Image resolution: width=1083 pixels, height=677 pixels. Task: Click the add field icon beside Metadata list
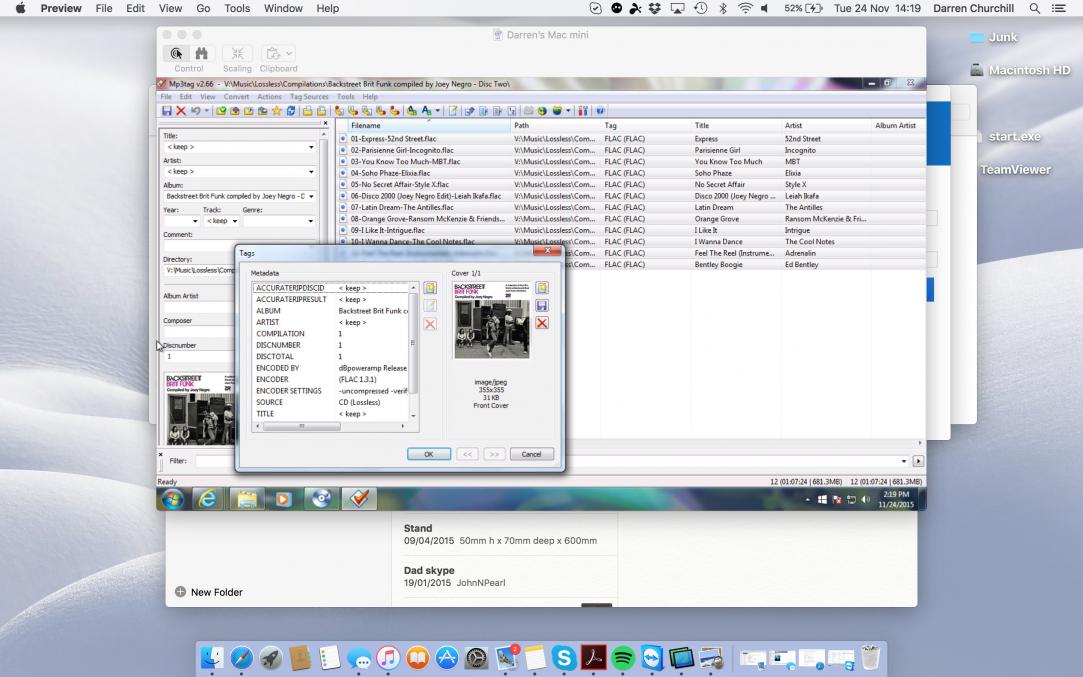pyautogui.click(x=430, y=288)
